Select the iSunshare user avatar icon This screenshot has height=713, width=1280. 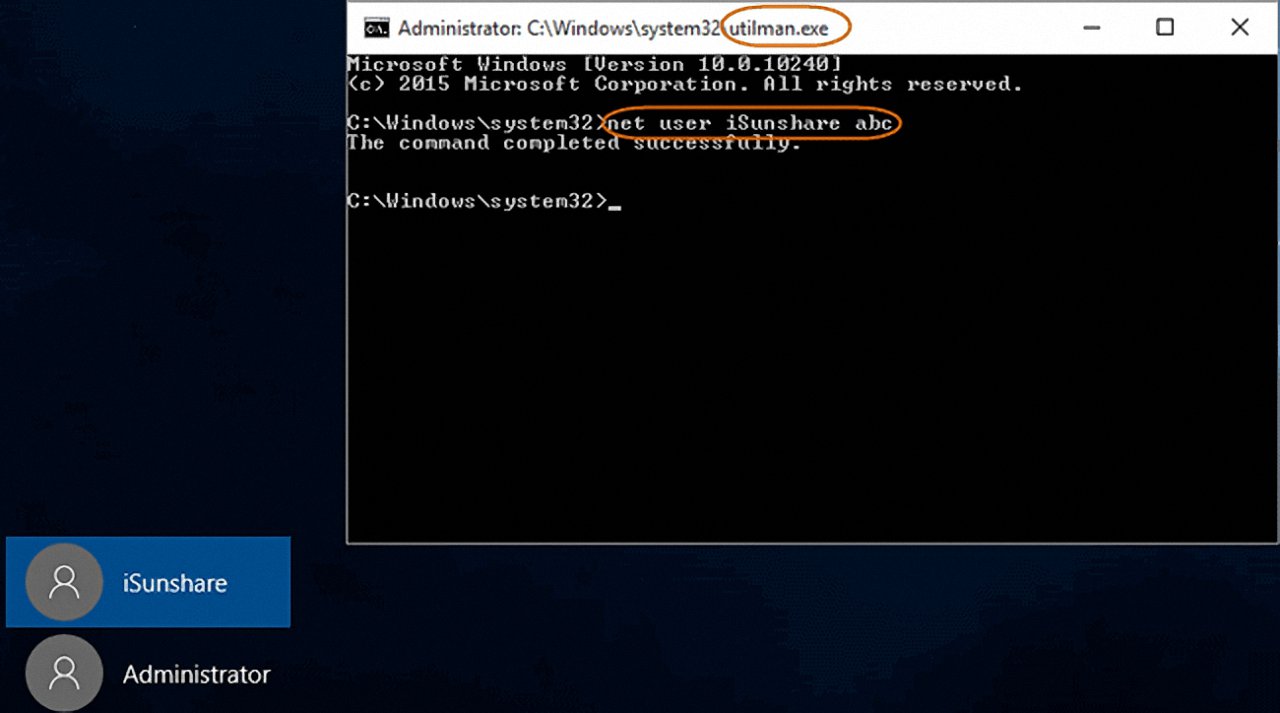tap(63, 582)
